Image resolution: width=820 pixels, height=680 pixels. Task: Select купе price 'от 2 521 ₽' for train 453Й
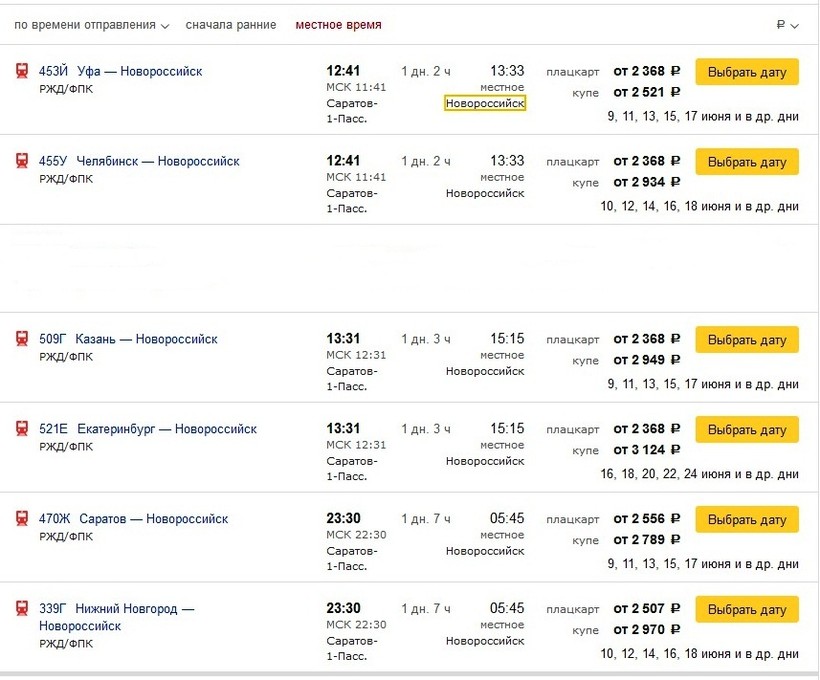tap(646, 93)
